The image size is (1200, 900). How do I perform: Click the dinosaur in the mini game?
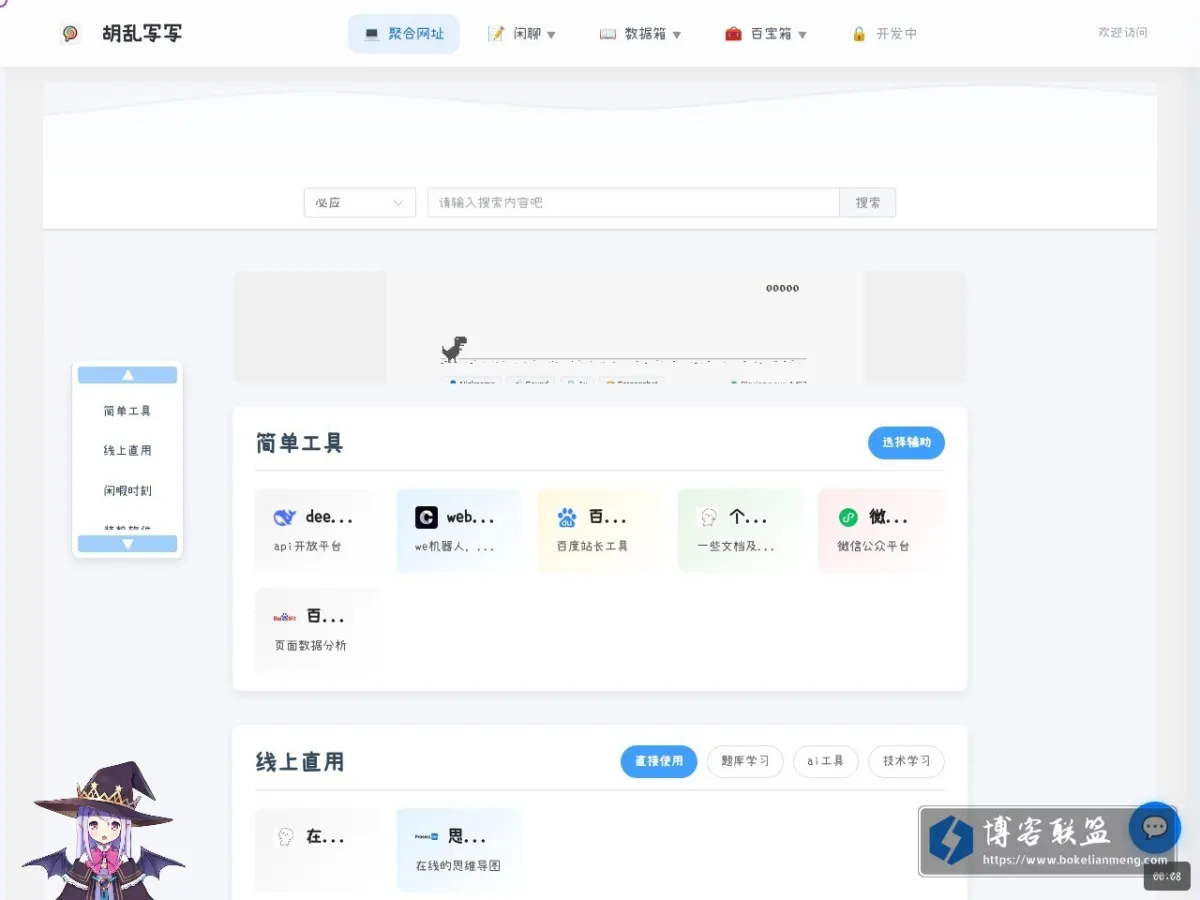click(453, 349)
